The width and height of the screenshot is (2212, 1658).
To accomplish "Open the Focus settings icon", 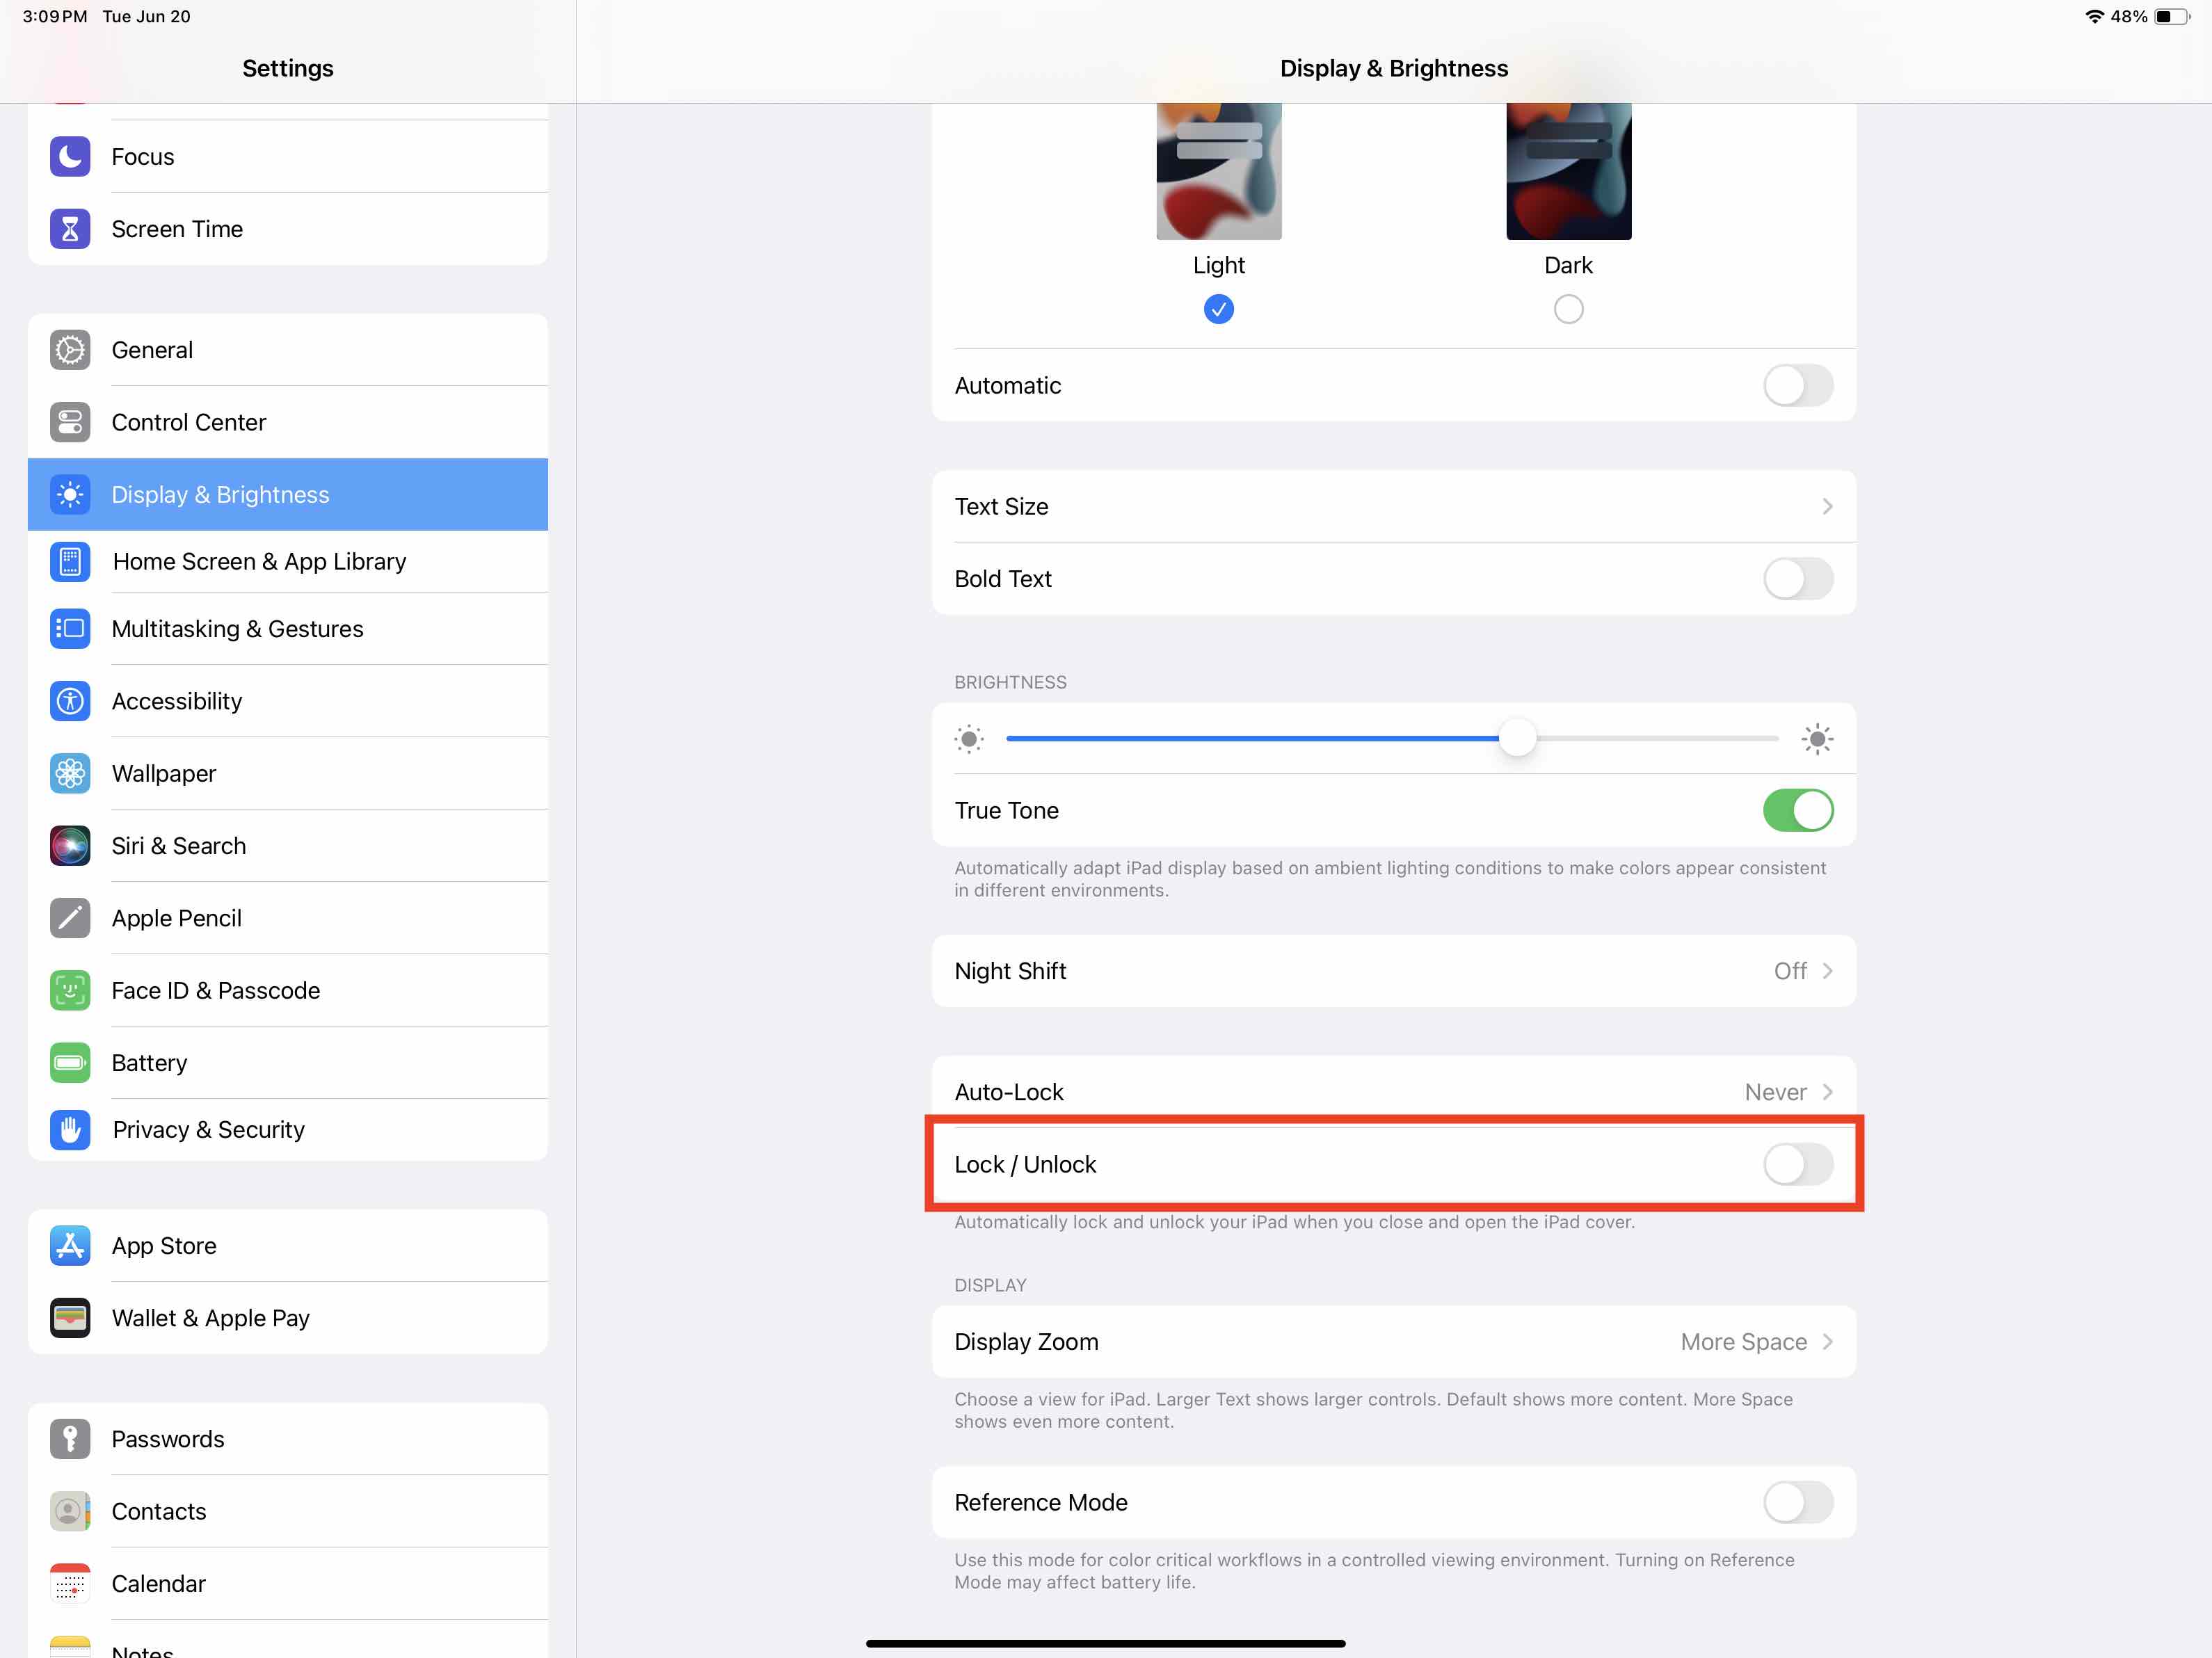I will [x=70, y=156].
